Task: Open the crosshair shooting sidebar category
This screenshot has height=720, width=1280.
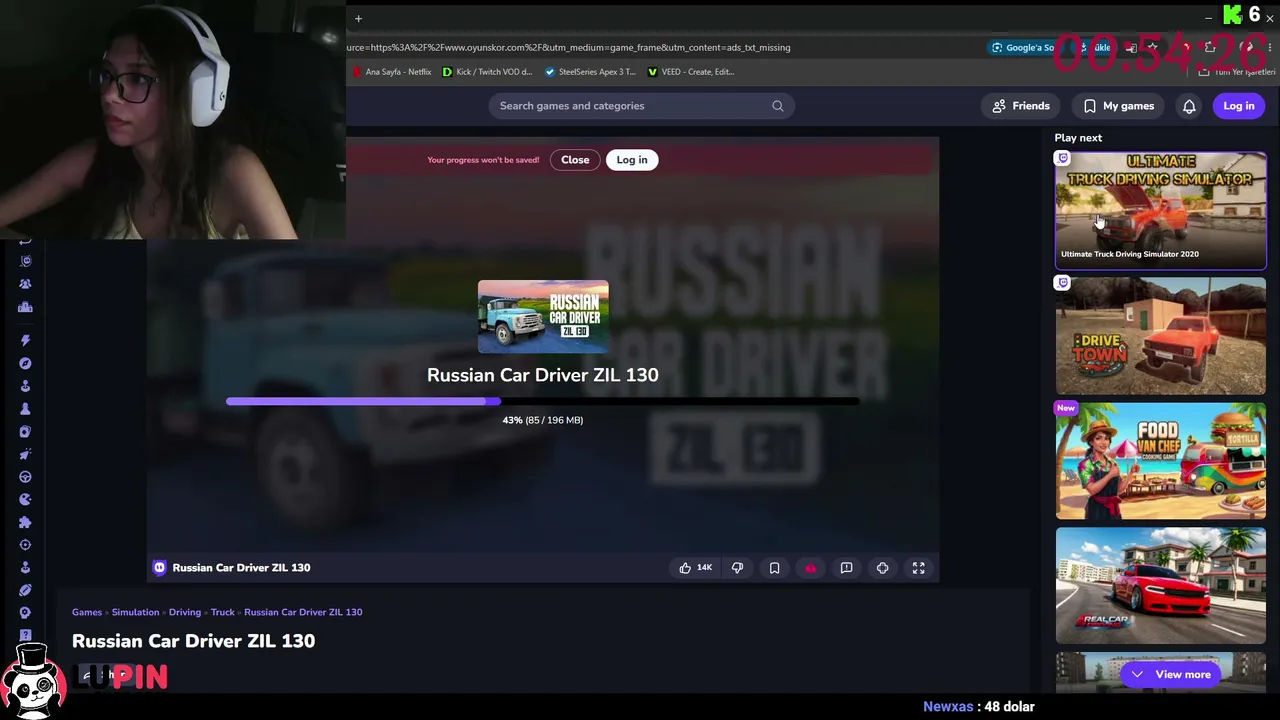Action: (x=25, y=545)
